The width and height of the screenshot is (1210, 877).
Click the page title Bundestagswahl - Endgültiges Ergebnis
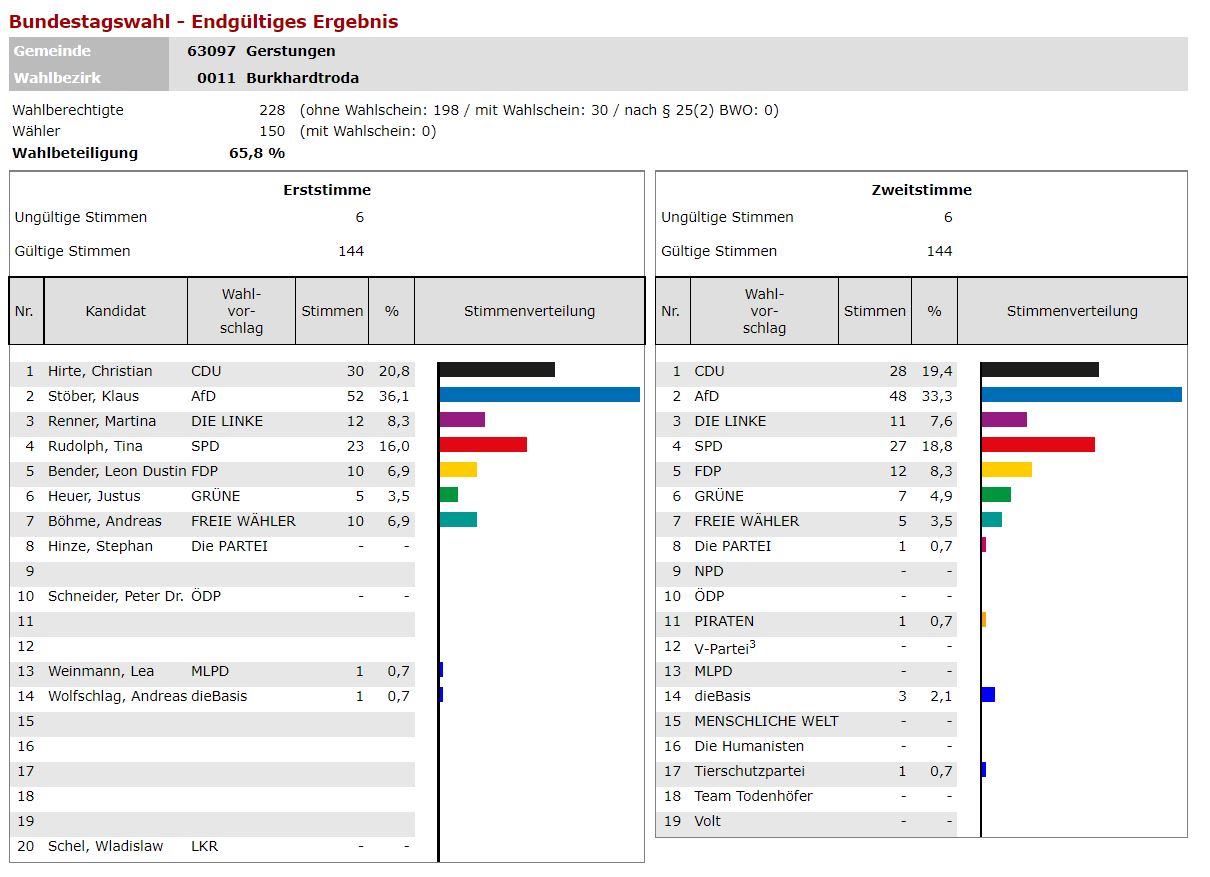pyautogui.click(x=204, y=21)
